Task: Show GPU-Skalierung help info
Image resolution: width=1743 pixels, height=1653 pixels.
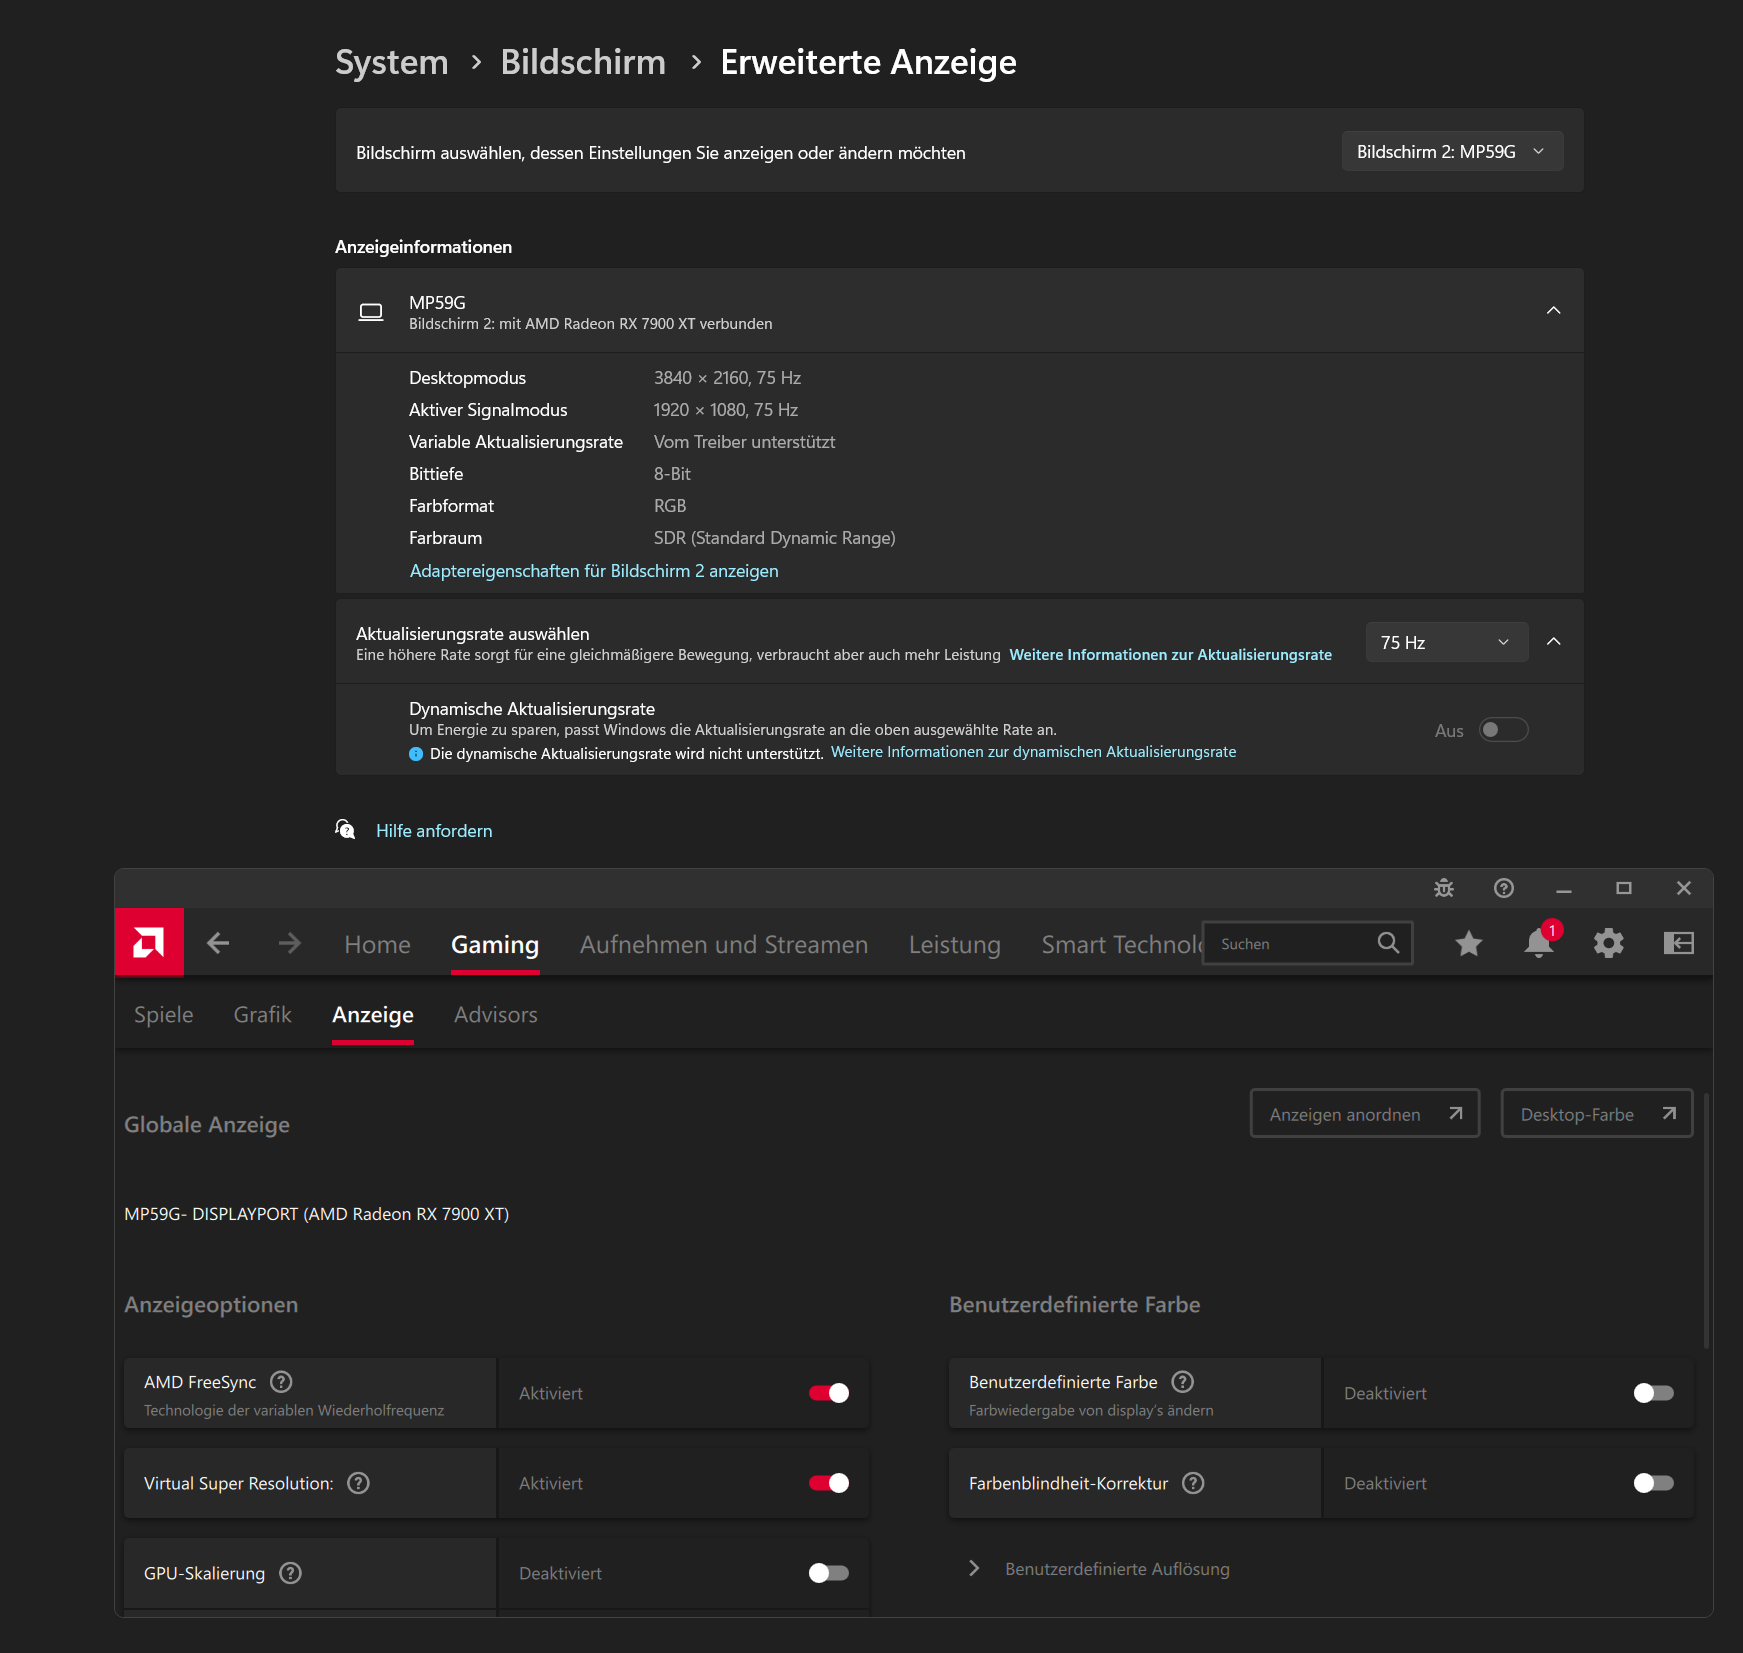Action: (290, 1573)
